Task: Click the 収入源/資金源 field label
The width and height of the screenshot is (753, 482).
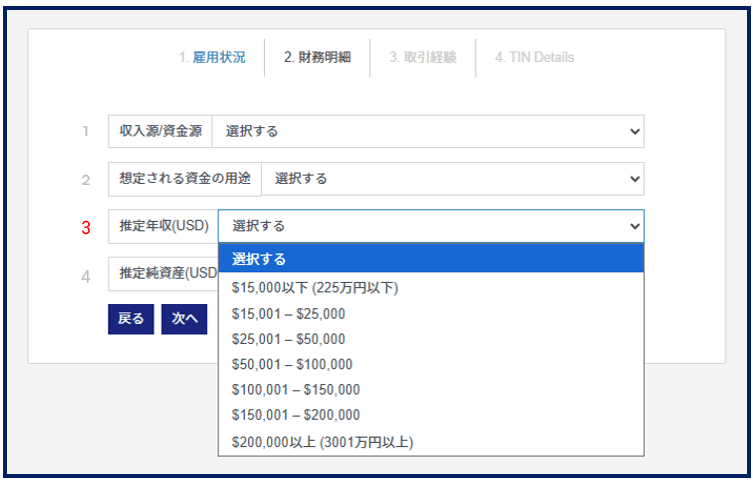Action: click(160, 131)
